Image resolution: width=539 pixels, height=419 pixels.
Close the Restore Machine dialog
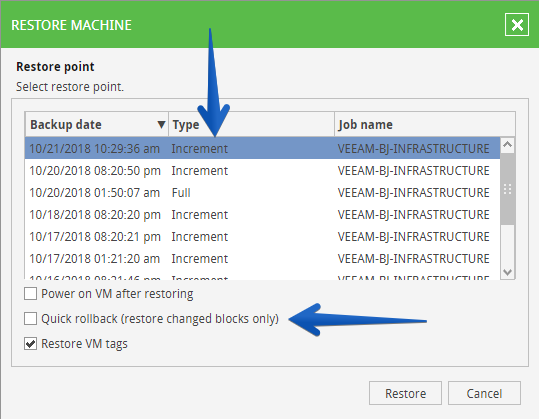(x=517, y=25)
